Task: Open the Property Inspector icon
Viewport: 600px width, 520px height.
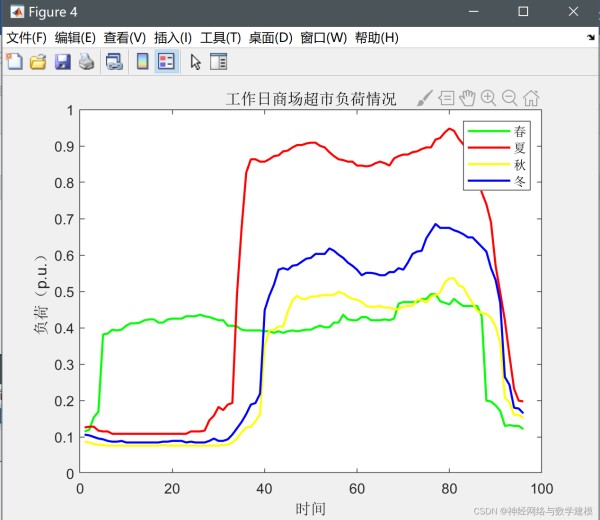Action: click(x=218, y=62)
